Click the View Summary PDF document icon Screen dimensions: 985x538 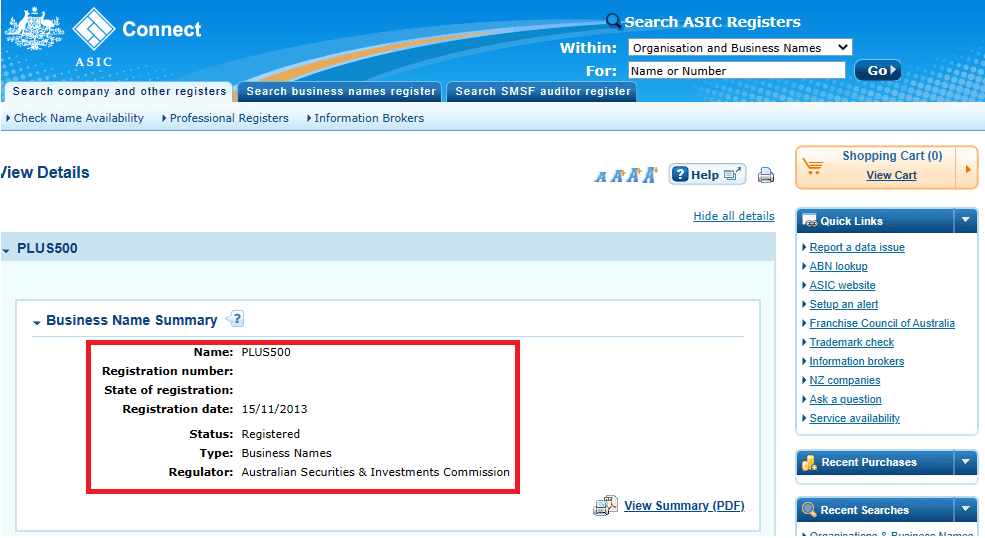(606, 505)
